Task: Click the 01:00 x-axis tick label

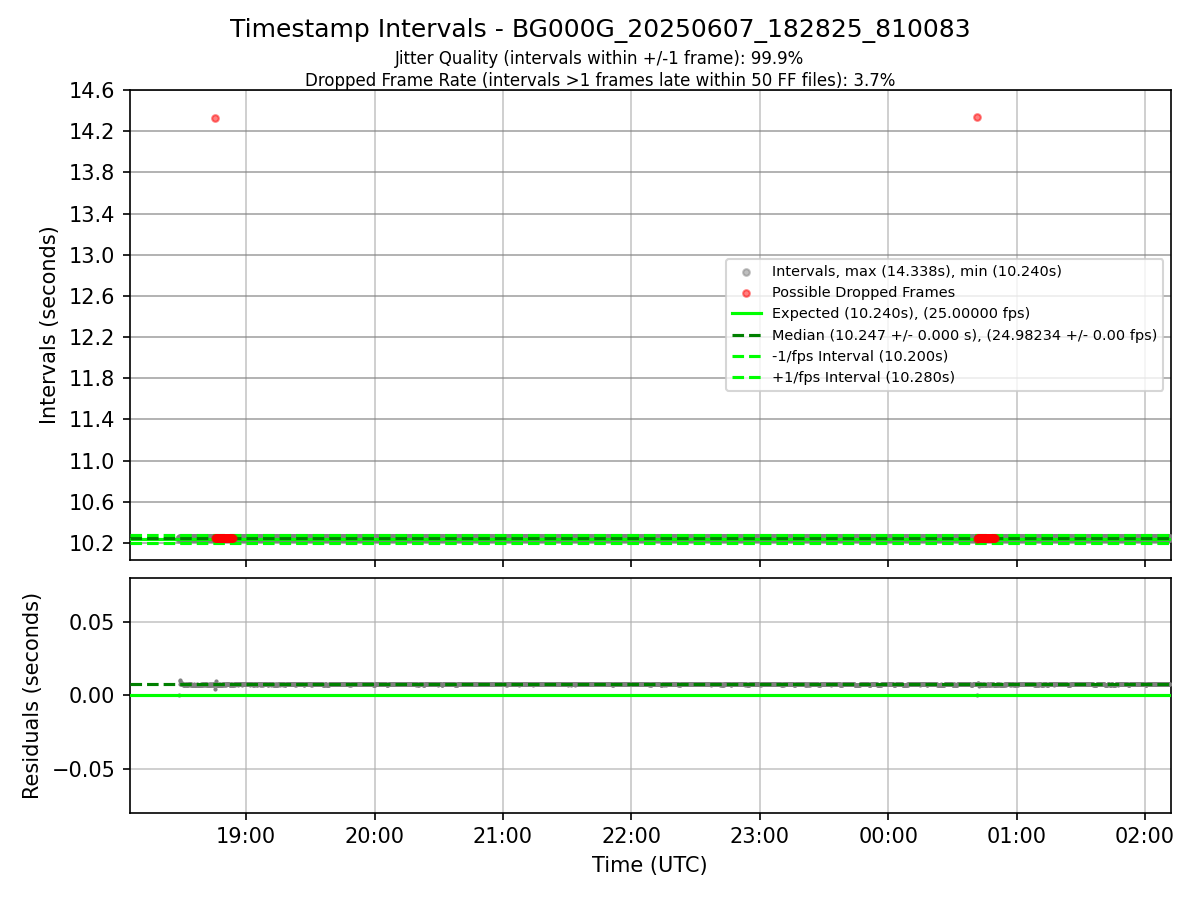Action: click(1016, 835)
